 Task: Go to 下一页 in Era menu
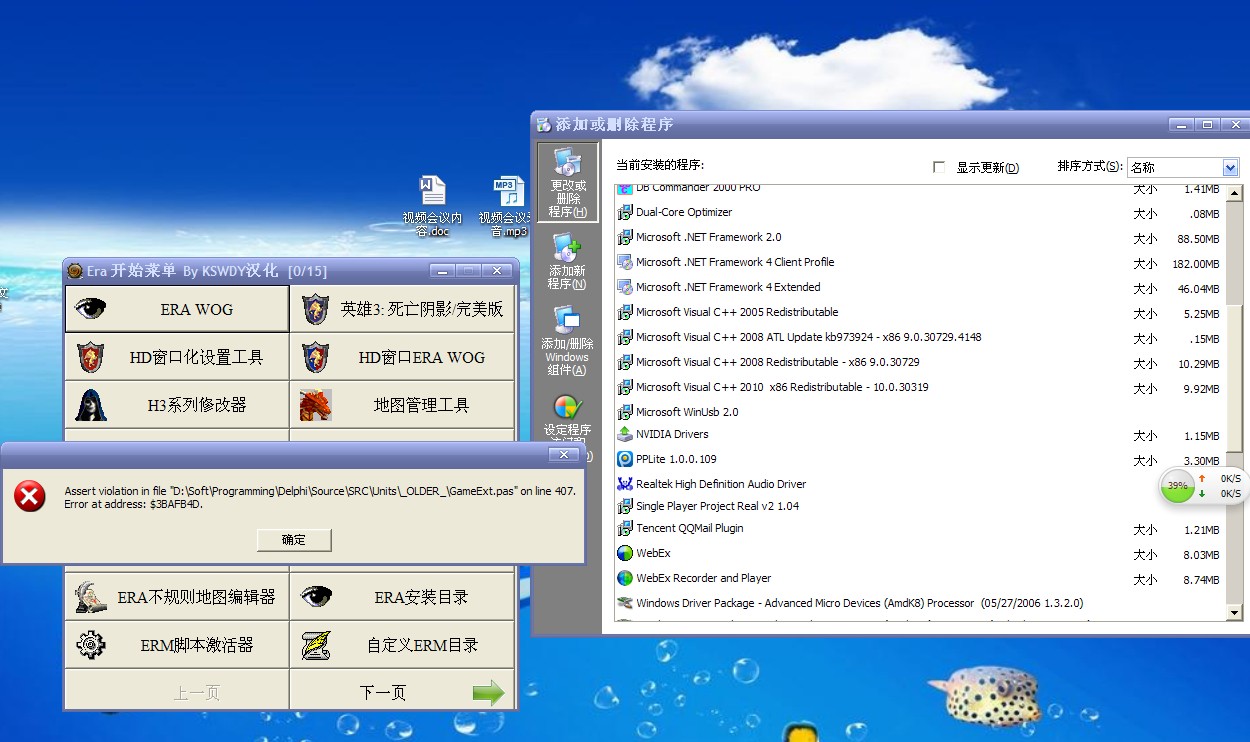click(x=402, y=693)
